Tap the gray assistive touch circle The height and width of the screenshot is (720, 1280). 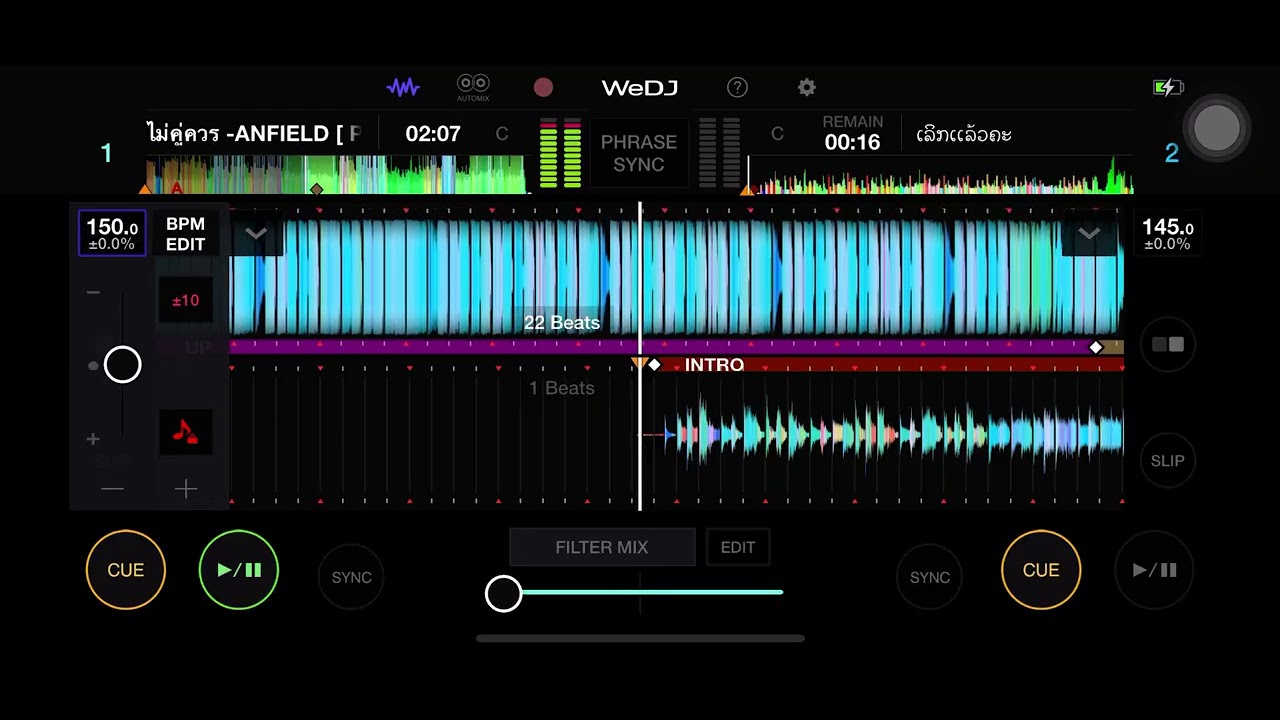1217,128
